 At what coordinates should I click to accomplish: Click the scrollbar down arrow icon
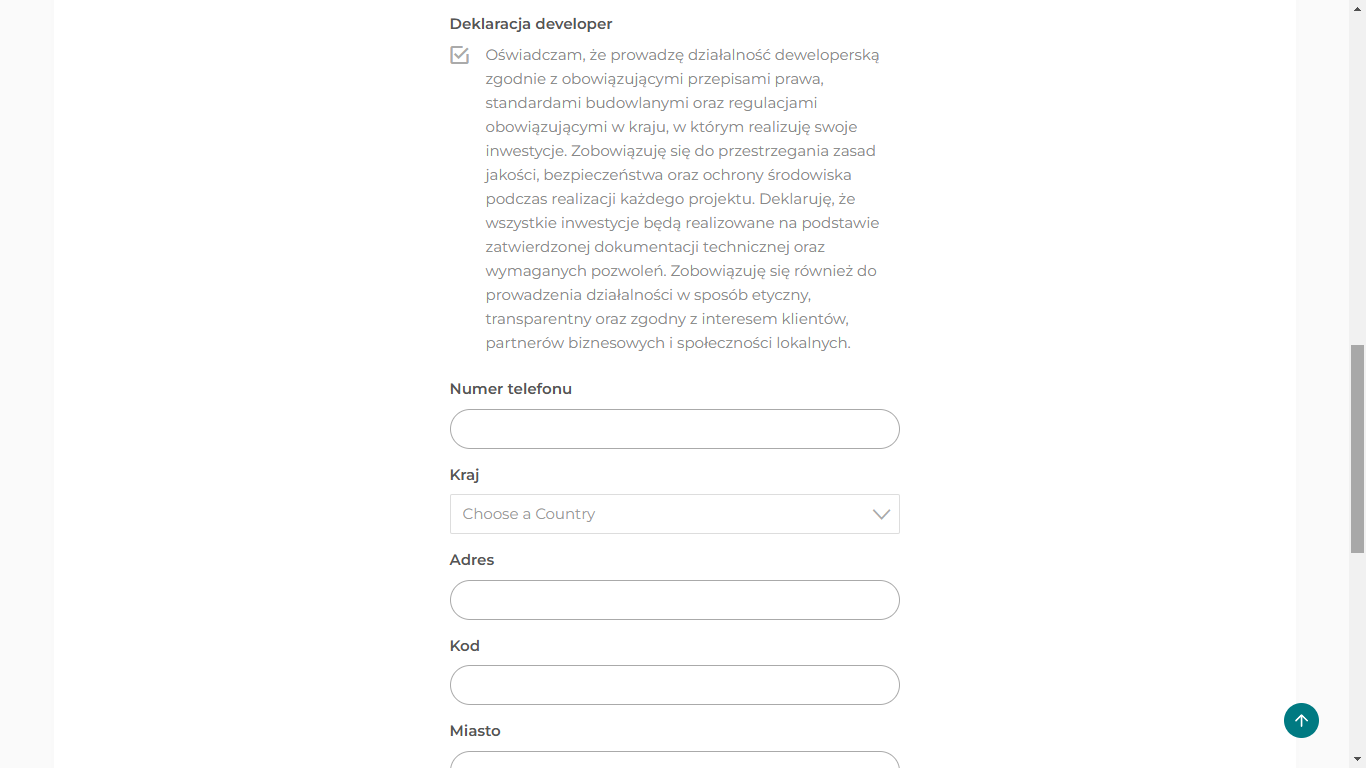point(1357,760)
